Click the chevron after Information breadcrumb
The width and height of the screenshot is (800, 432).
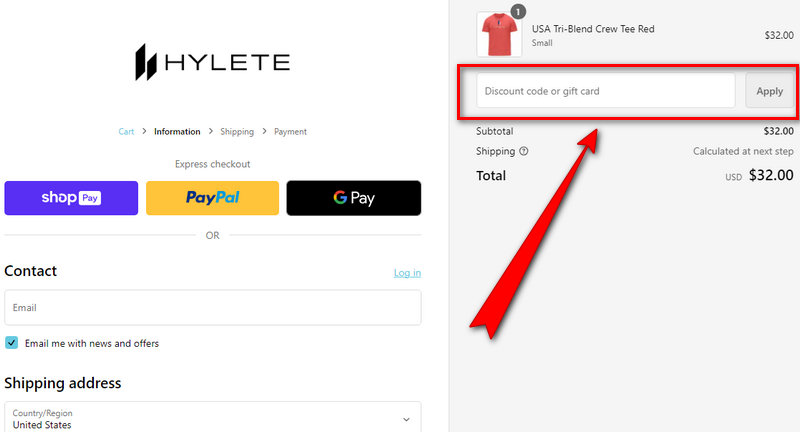coord(210,132)
